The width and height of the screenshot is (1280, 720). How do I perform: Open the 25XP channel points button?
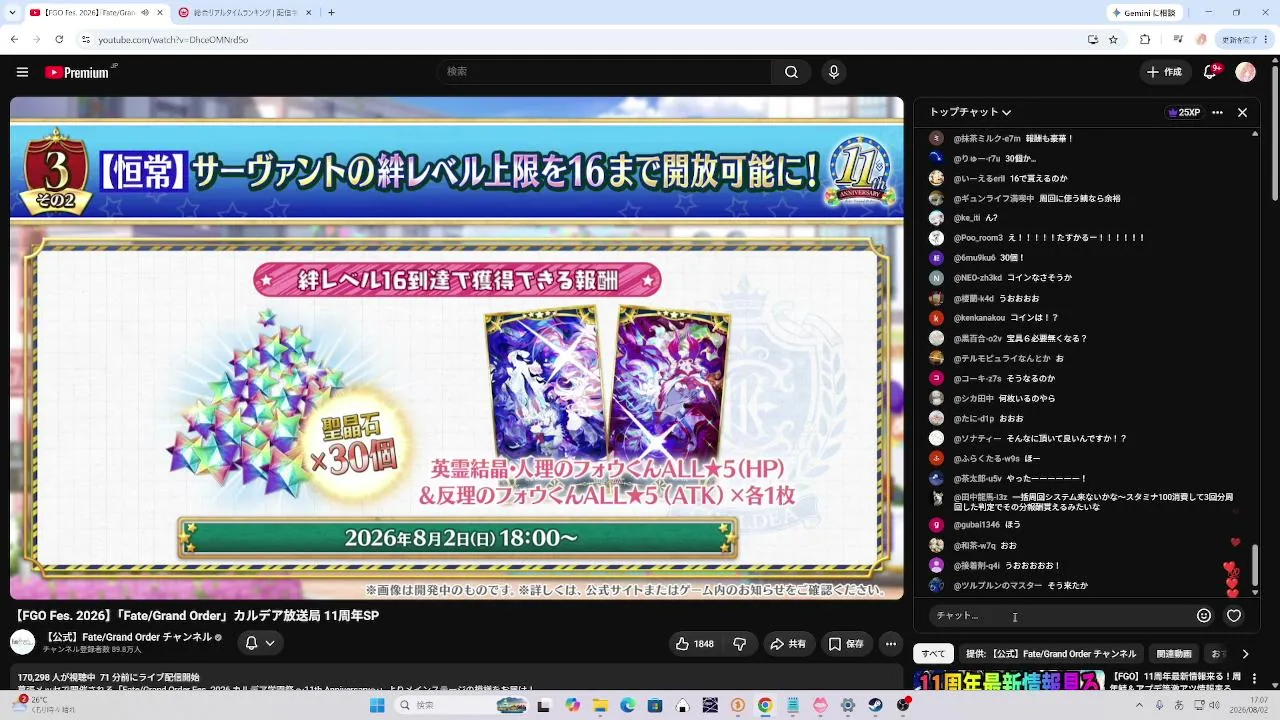[1184, 113]
